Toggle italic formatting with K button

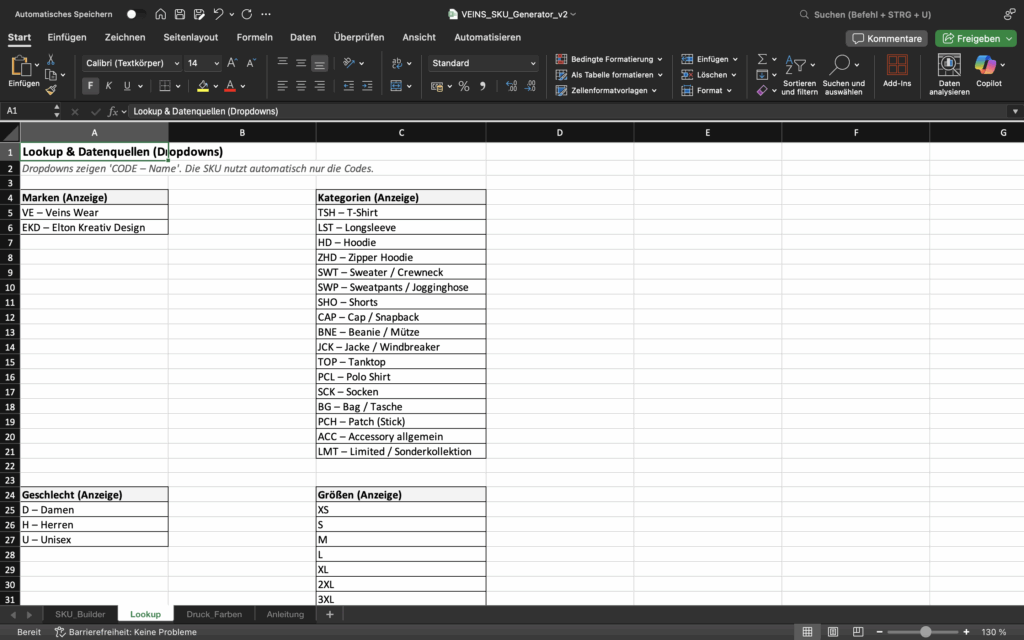(110, 86)
